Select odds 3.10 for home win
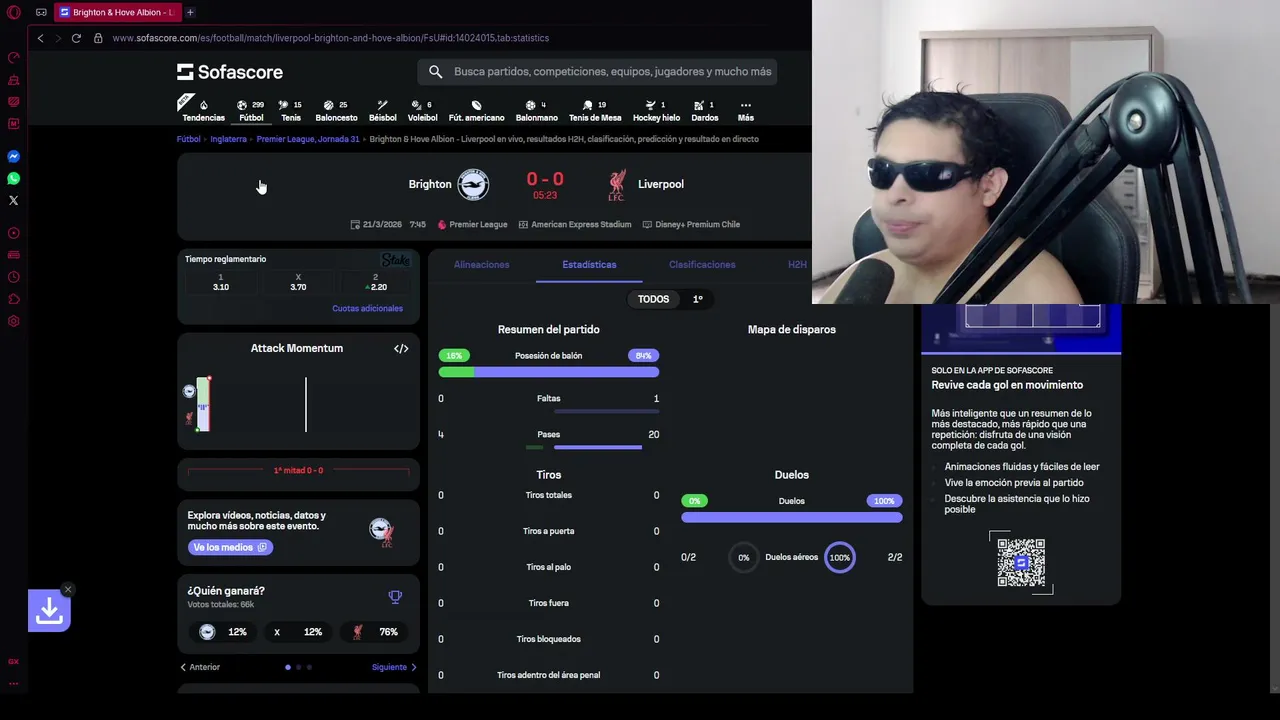This screenshot has width=1280, height=720. pos(221,283)
